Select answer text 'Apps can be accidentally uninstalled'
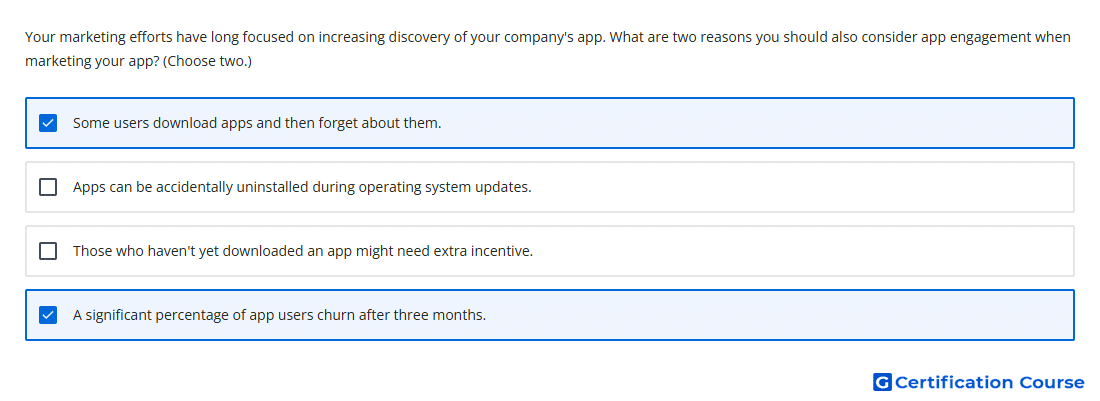Screen dimensions: 1100x401 pyautogui.click(x=192, y=187)
